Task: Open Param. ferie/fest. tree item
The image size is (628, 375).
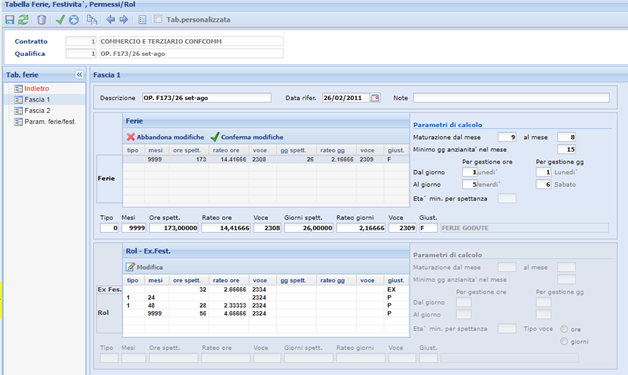Action: point(50,122)
